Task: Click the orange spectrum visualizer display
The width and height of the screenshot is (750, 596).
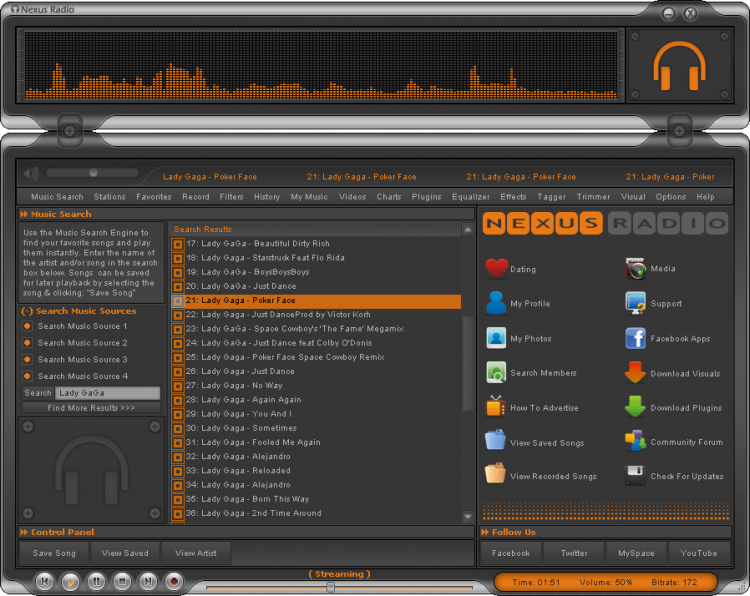Action: (321, 65)
